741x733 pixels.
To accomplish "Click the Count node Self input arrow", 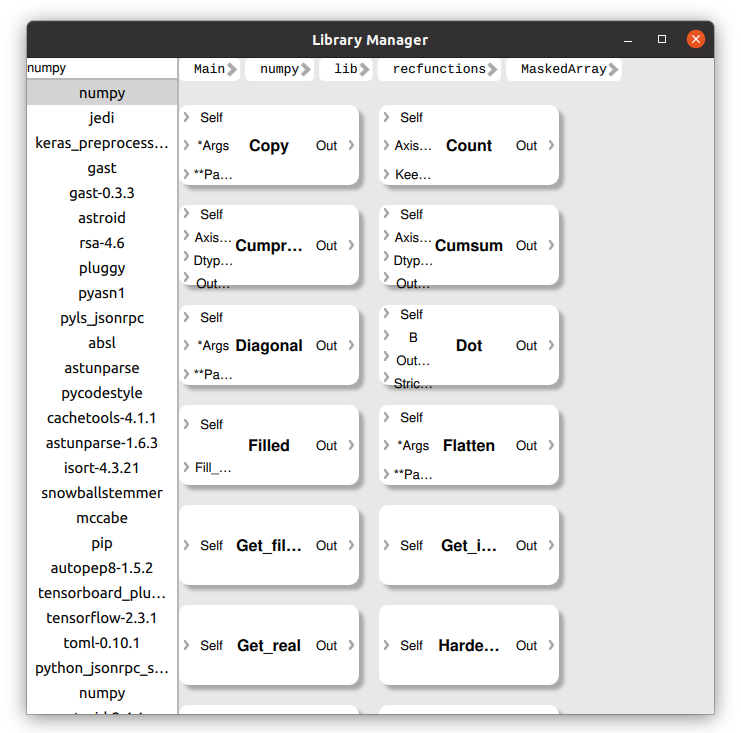I will pos(387,117).
